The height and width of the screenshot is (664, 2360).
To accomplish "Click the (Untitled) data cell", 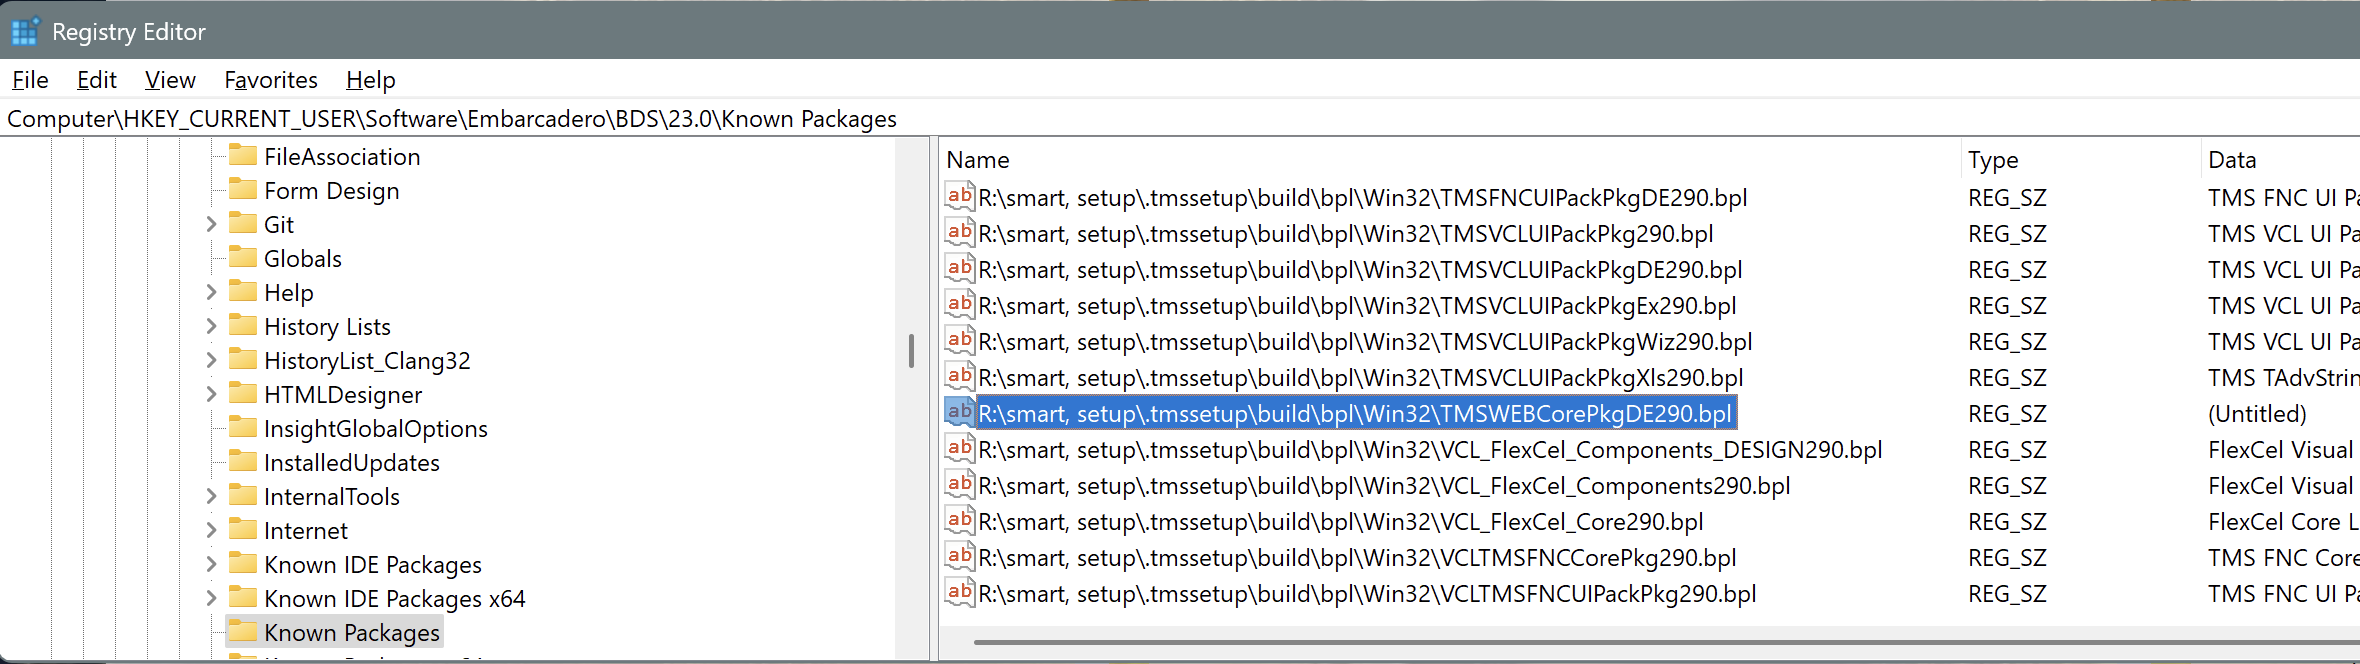I will (x=2257, y=414).
